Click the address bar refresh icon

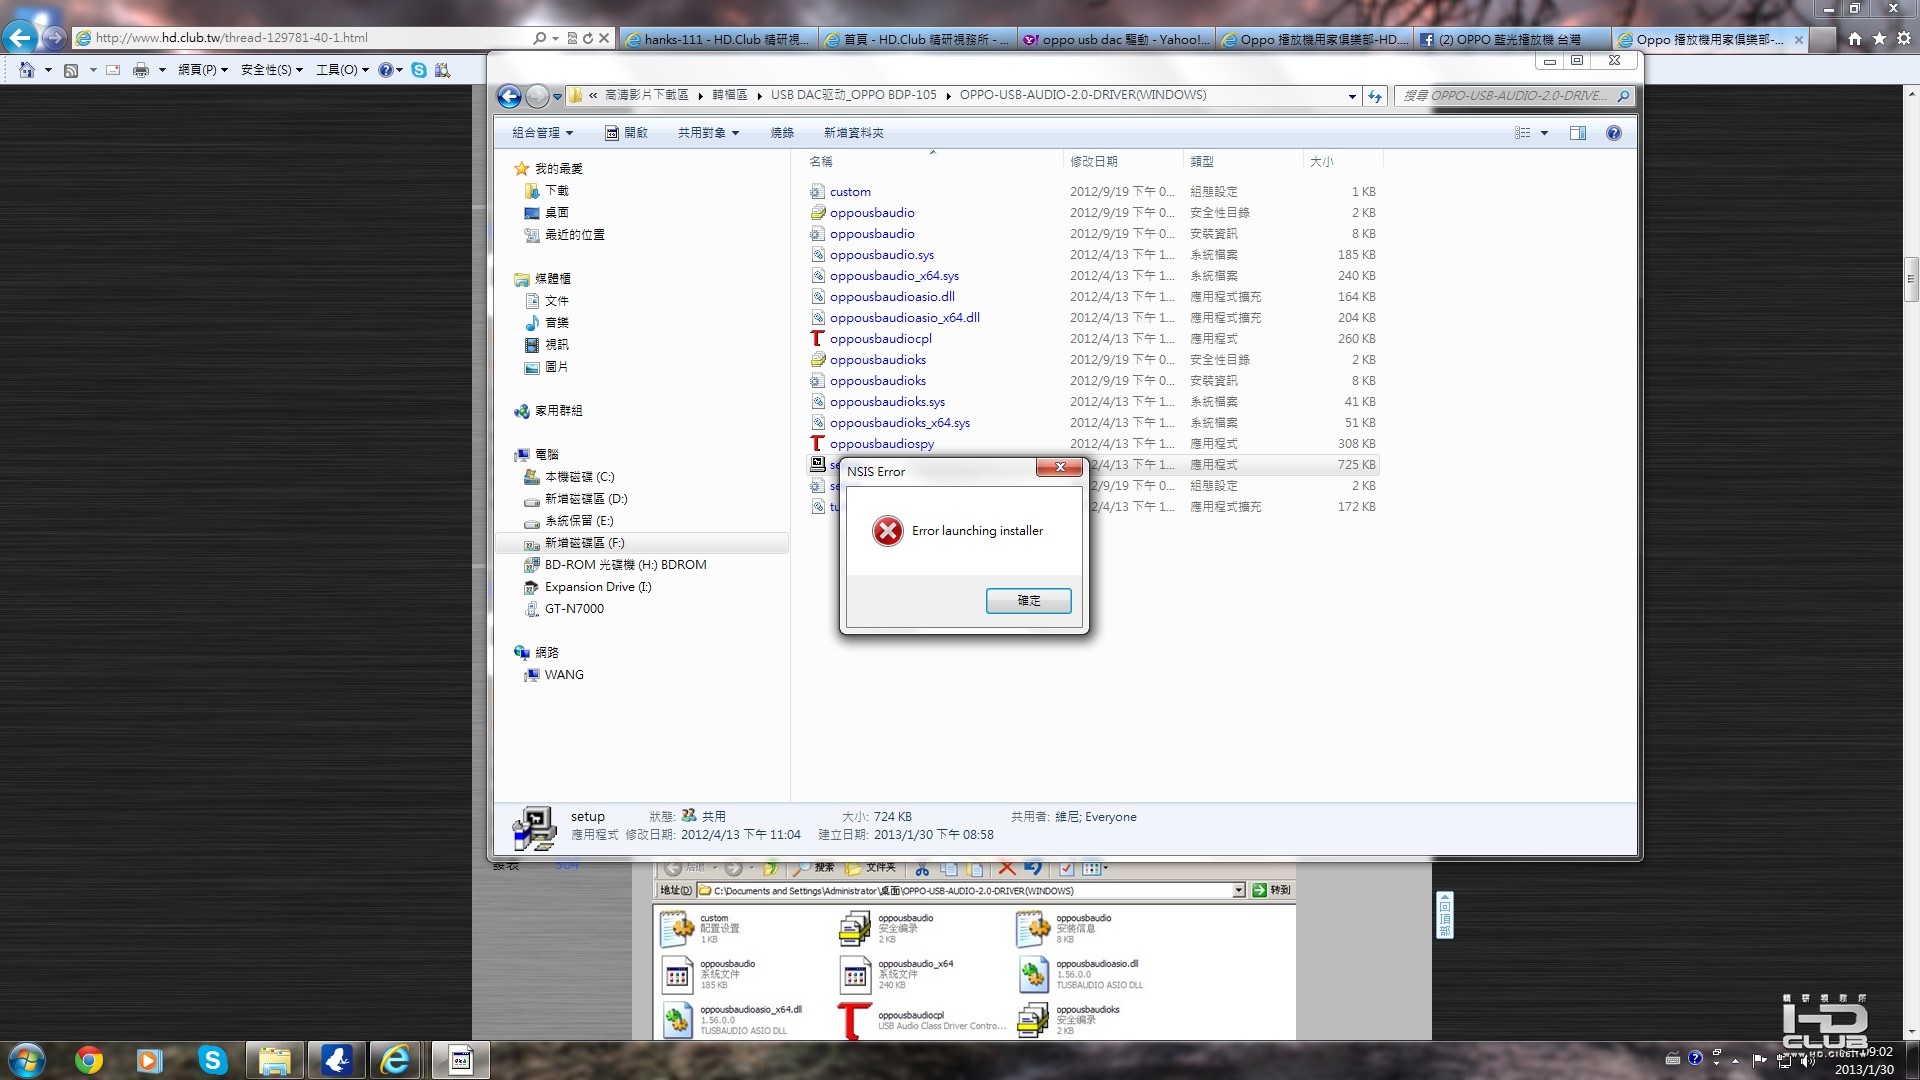point(1375,96)
